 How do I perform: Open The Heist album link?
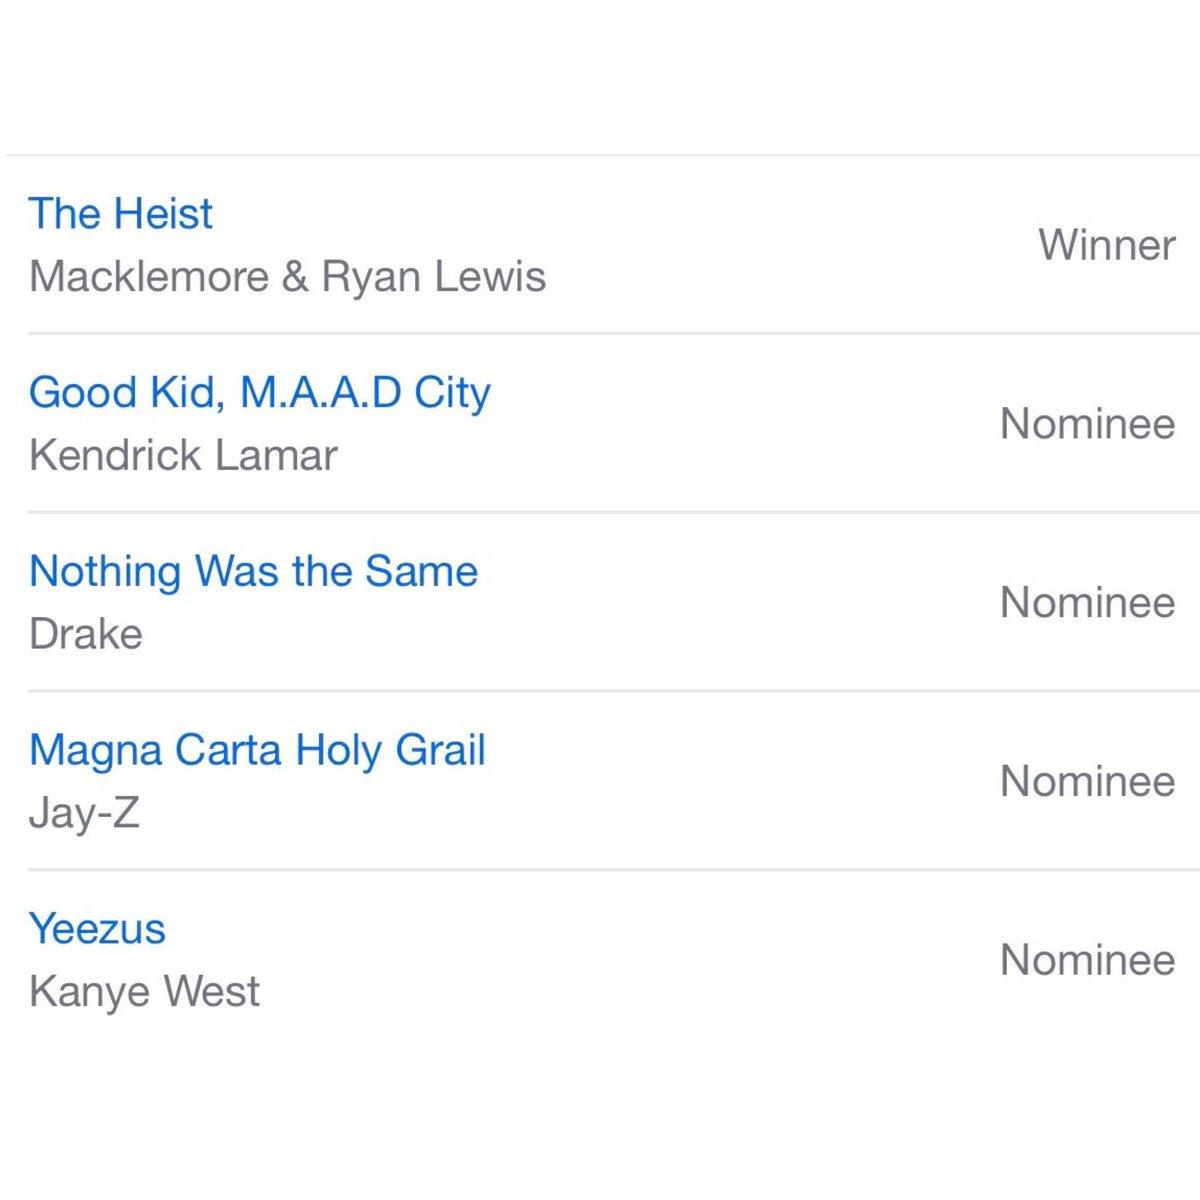[121, 214]
